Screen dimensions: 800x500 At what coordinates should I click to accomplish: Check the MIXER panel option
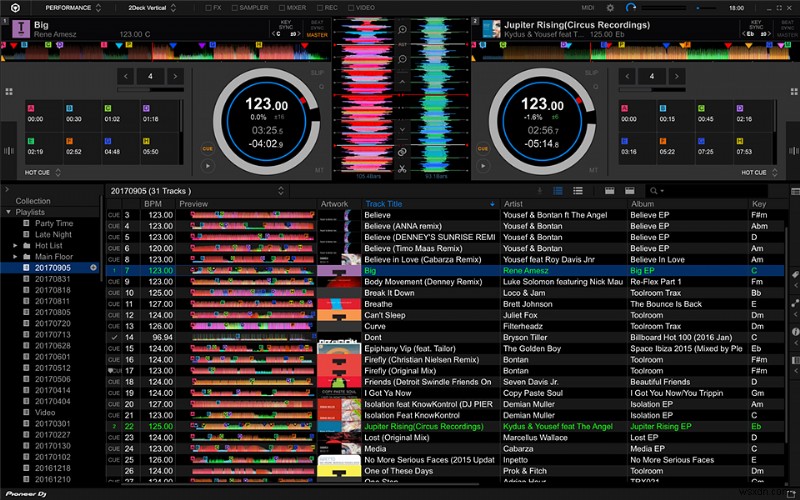(x=282, y=8)
